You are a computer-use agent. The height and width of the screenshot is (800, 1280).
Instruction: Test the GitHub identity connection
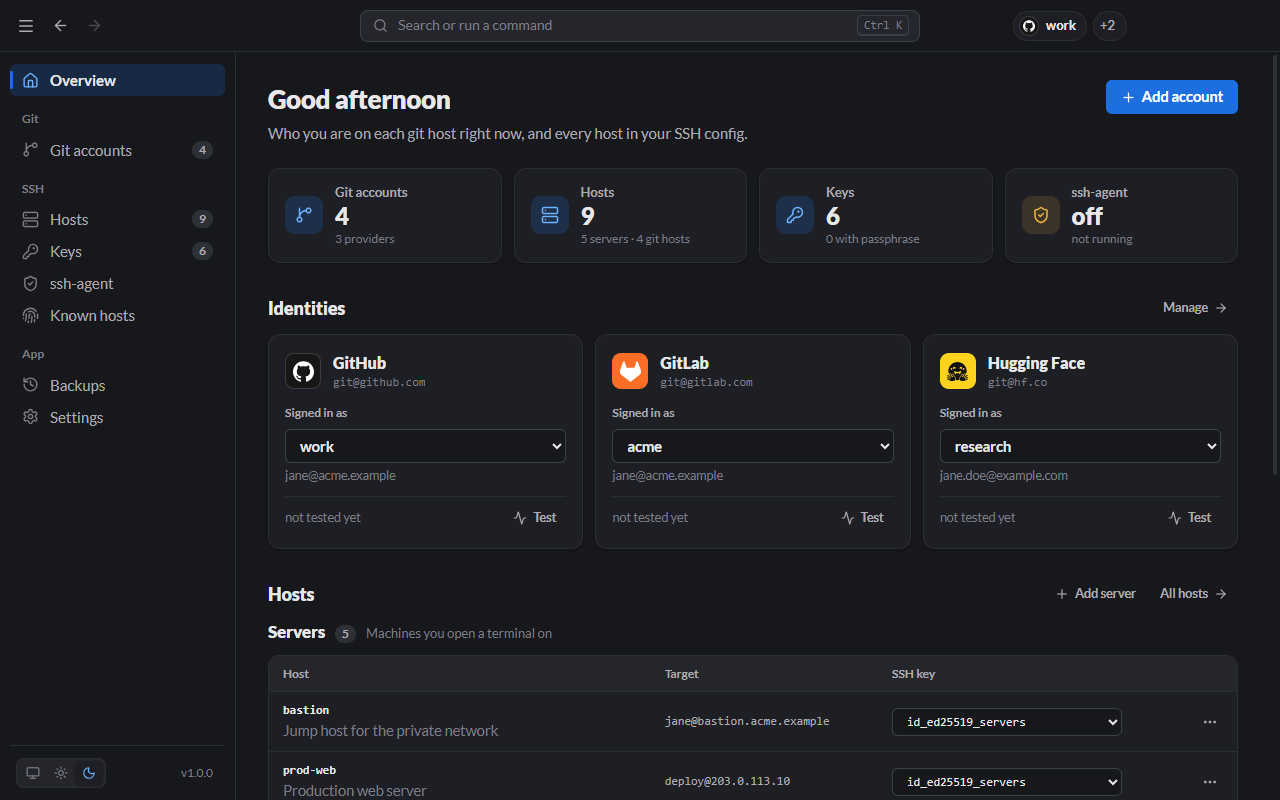[x=535, y=517]
